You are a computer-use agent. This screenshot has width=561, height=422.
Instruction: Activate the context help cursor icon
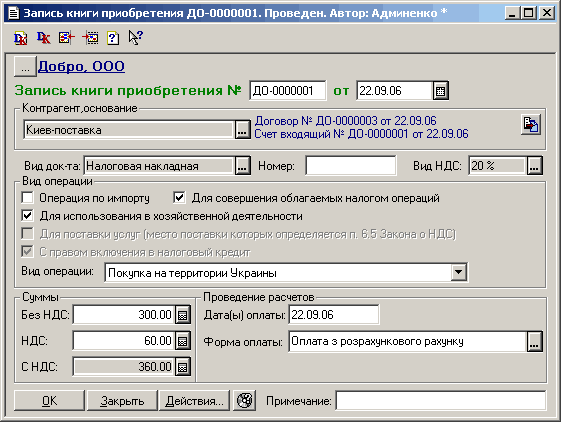pyautogui.click(x=136, y=38)
